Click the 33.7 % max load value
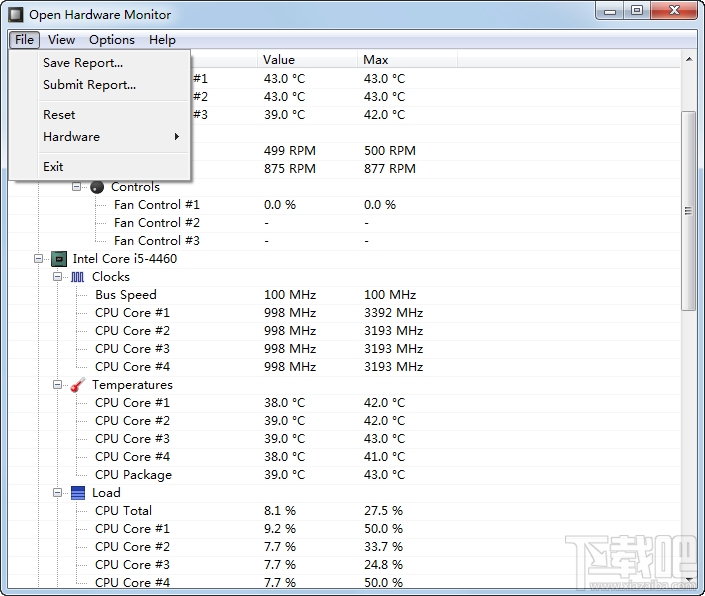Viewport: 705px width, 596px height. 384,546
